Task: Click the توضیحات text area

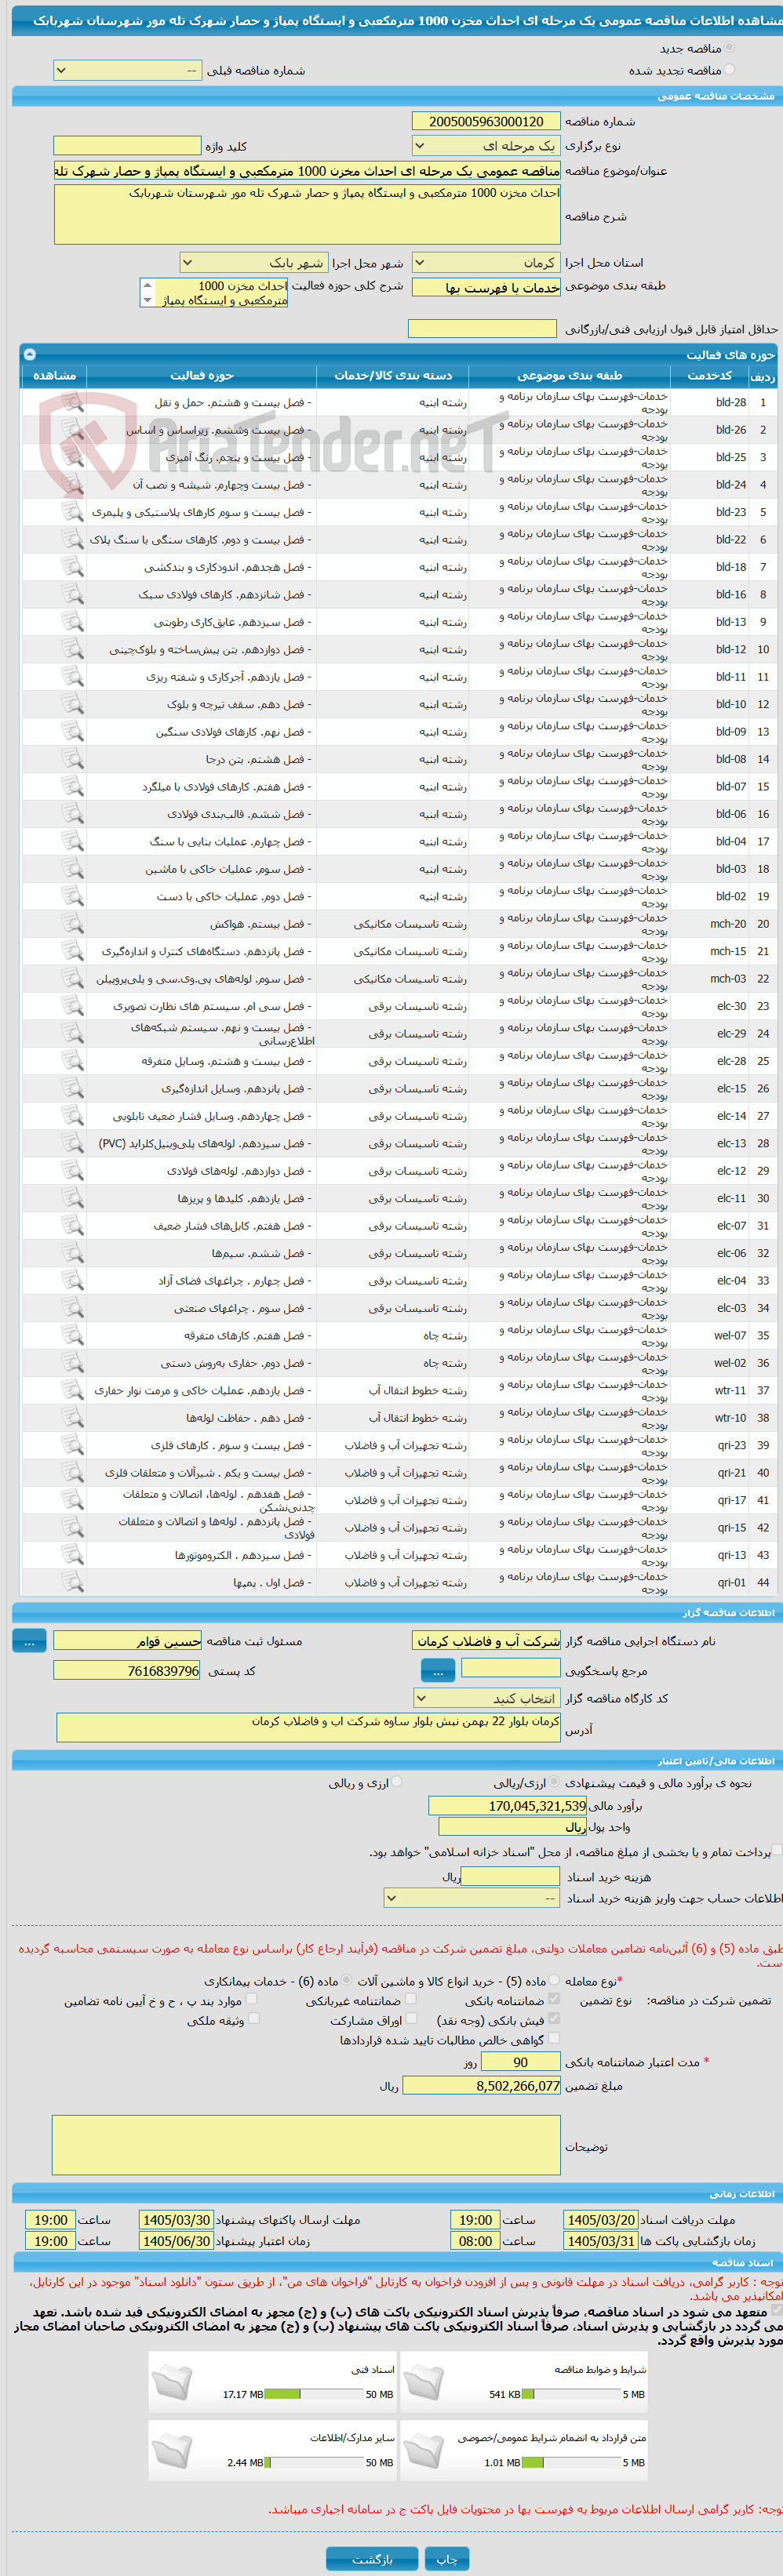Action: click(x=306, y=2145)
